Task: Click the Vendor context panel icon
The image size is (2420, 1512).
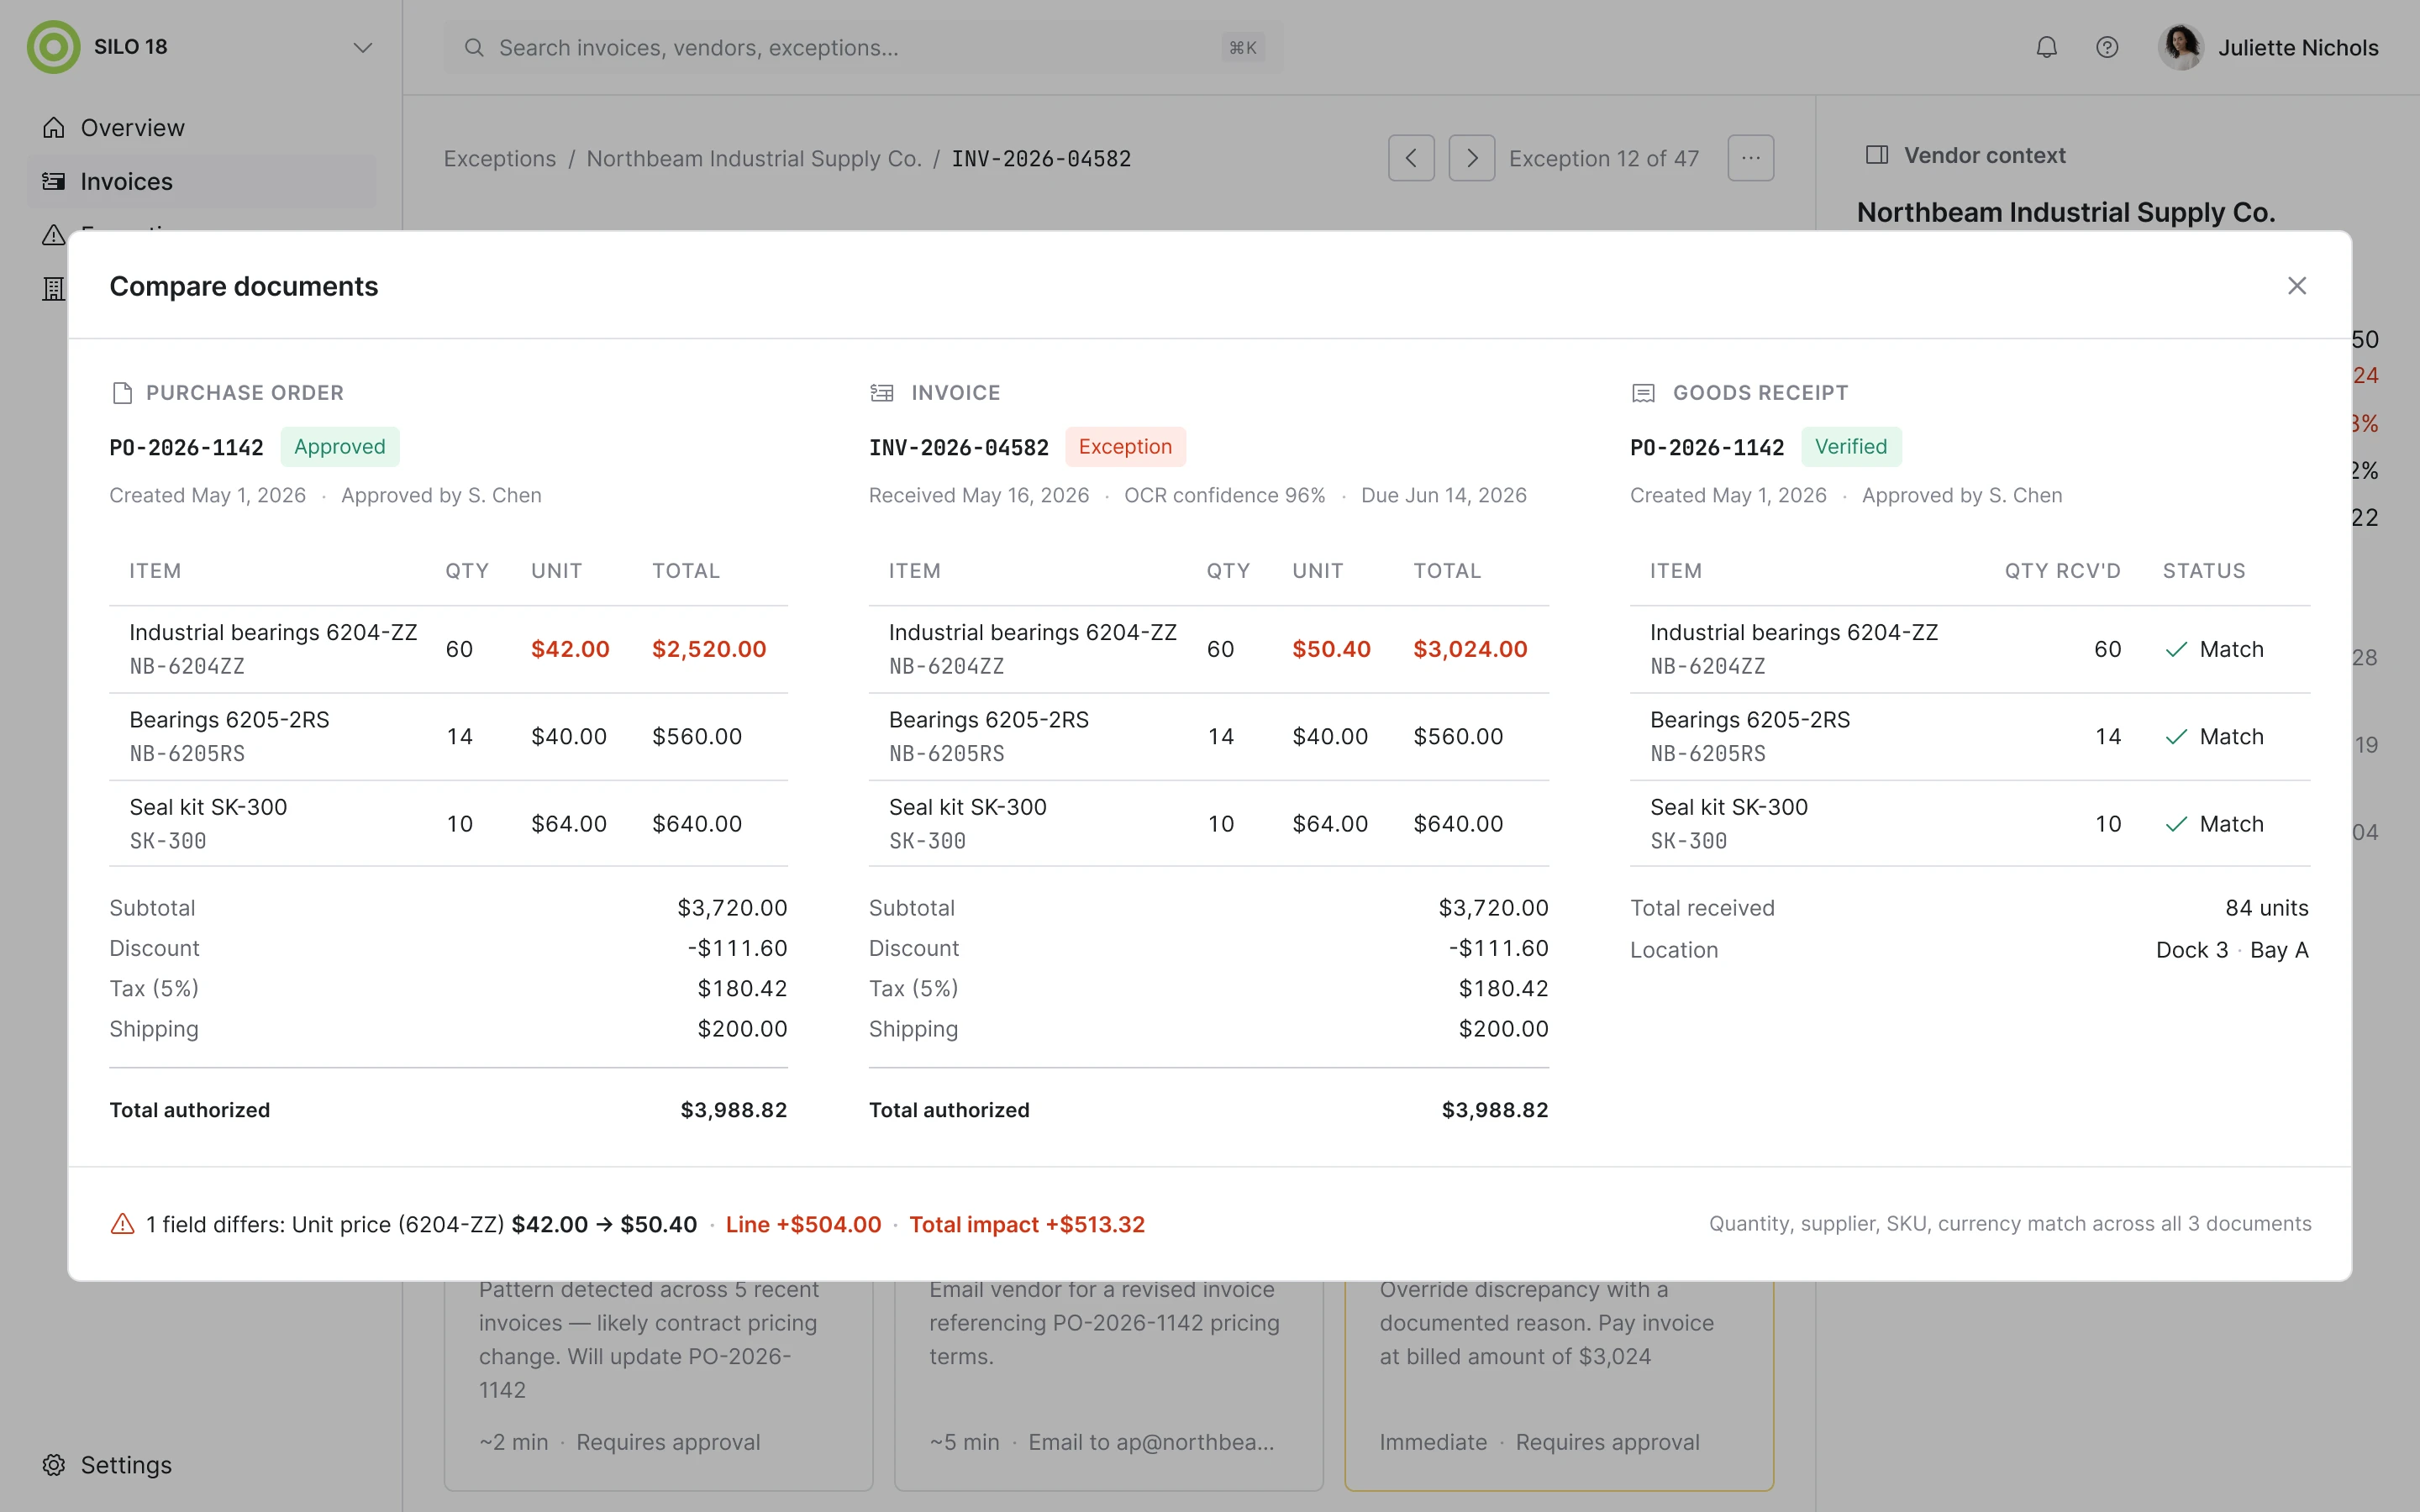Action: [x=1876, y=155]
